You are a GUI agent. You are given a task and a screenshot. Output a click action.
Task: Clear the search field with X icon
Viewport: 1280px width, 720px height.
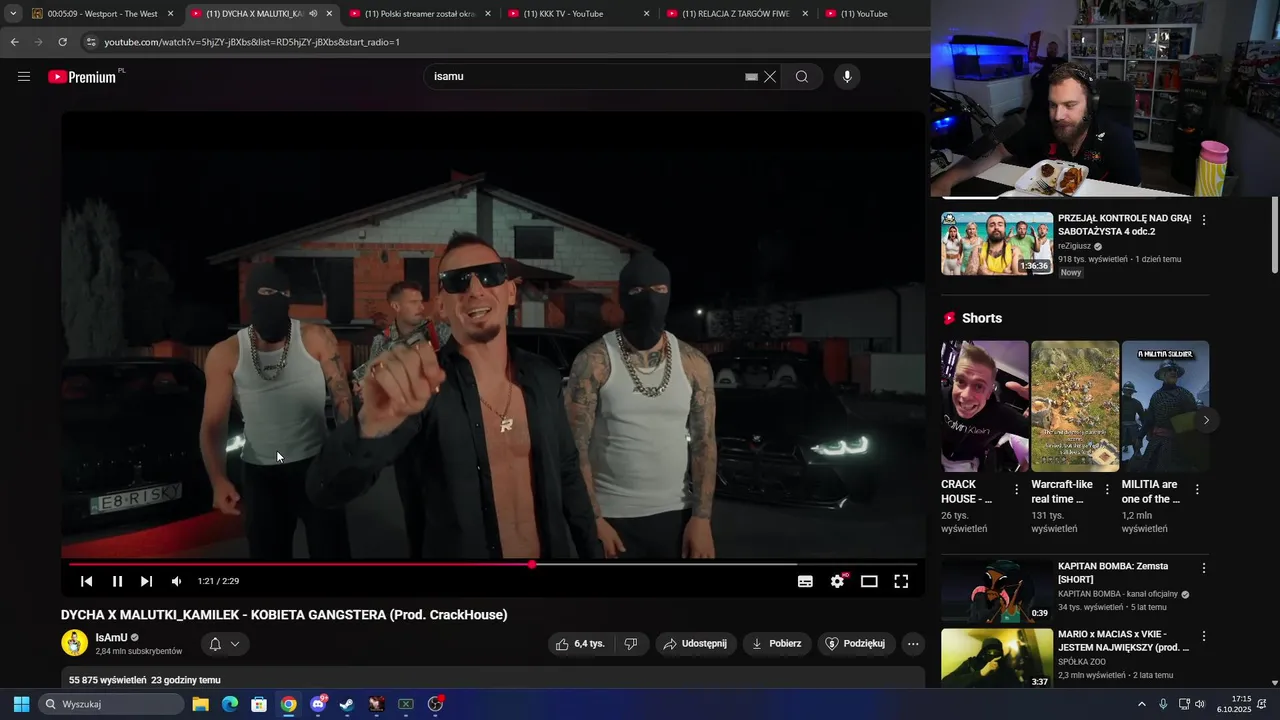point(770,77)
